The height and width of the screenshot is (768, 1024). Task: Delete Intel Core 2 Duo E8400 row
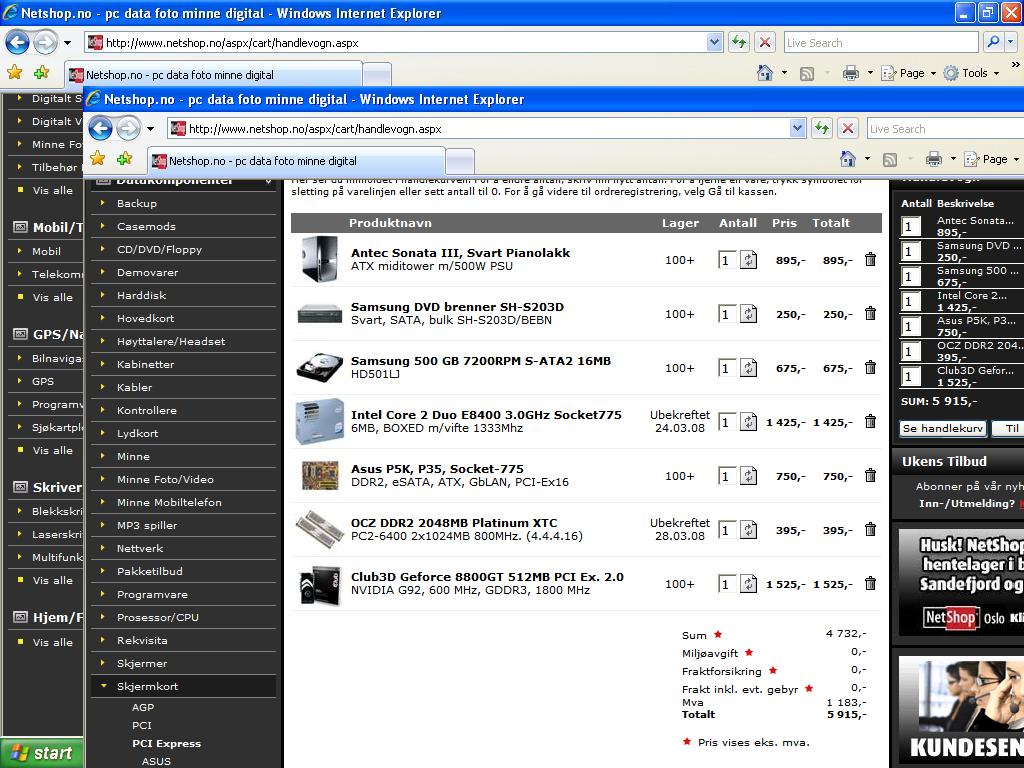tap(870, 422)
